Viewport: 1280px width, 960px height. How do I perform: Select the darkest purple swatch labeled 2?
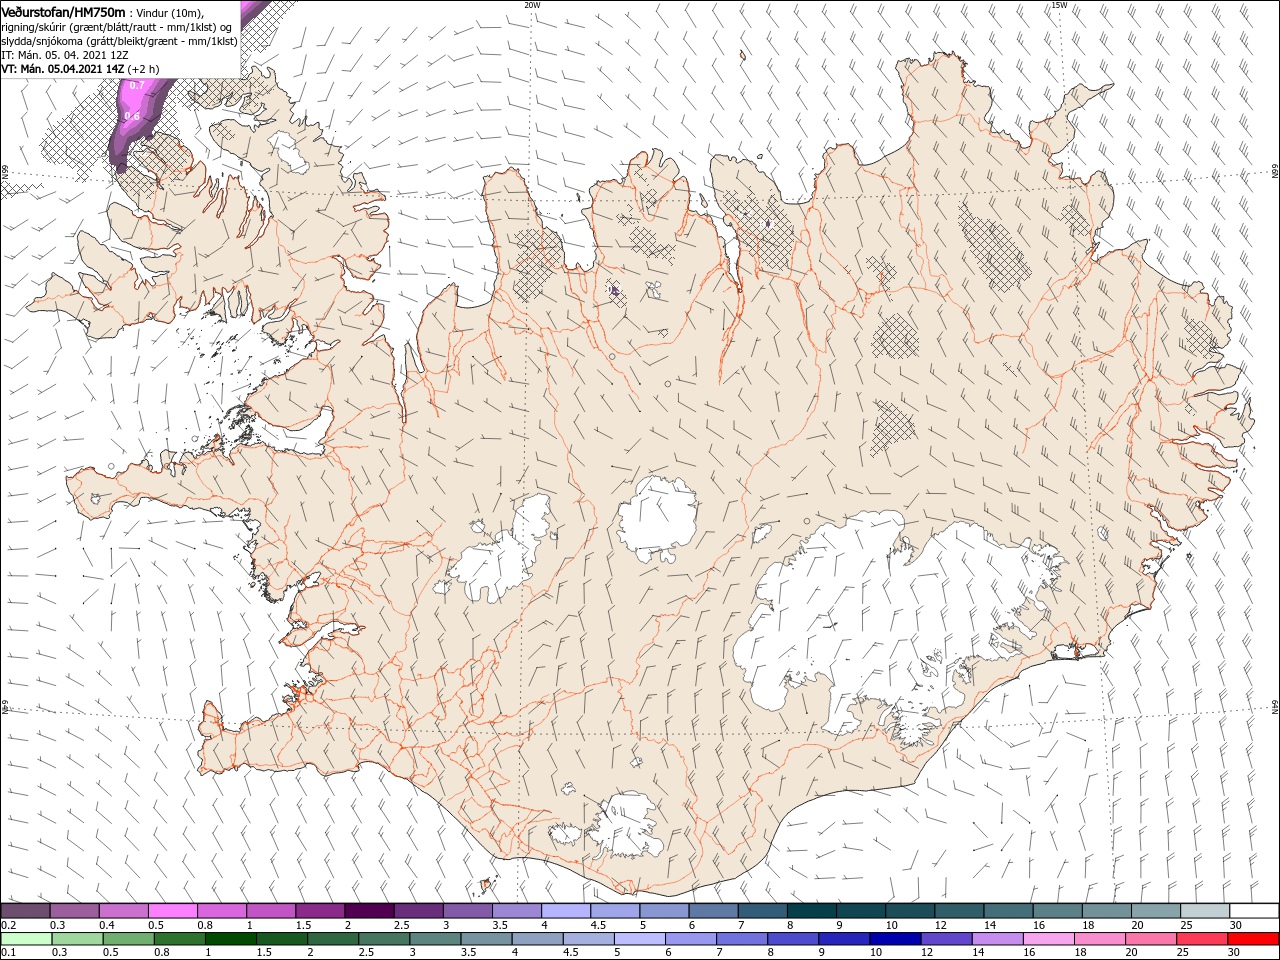click(369, 911)
